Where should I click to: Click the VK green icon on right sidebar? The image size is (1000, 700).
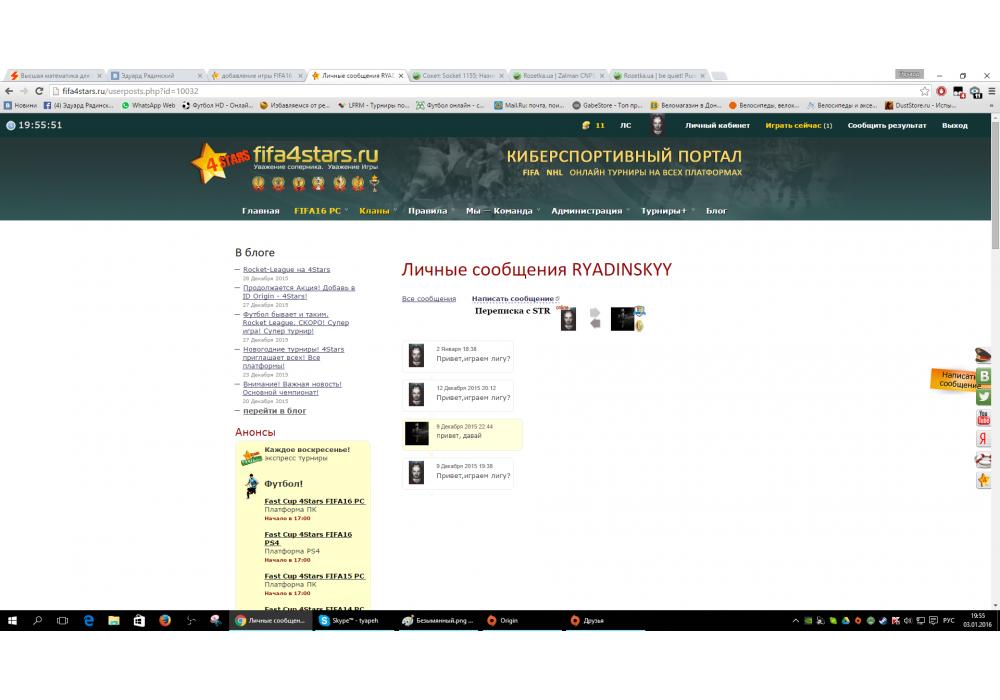point(984,376)
